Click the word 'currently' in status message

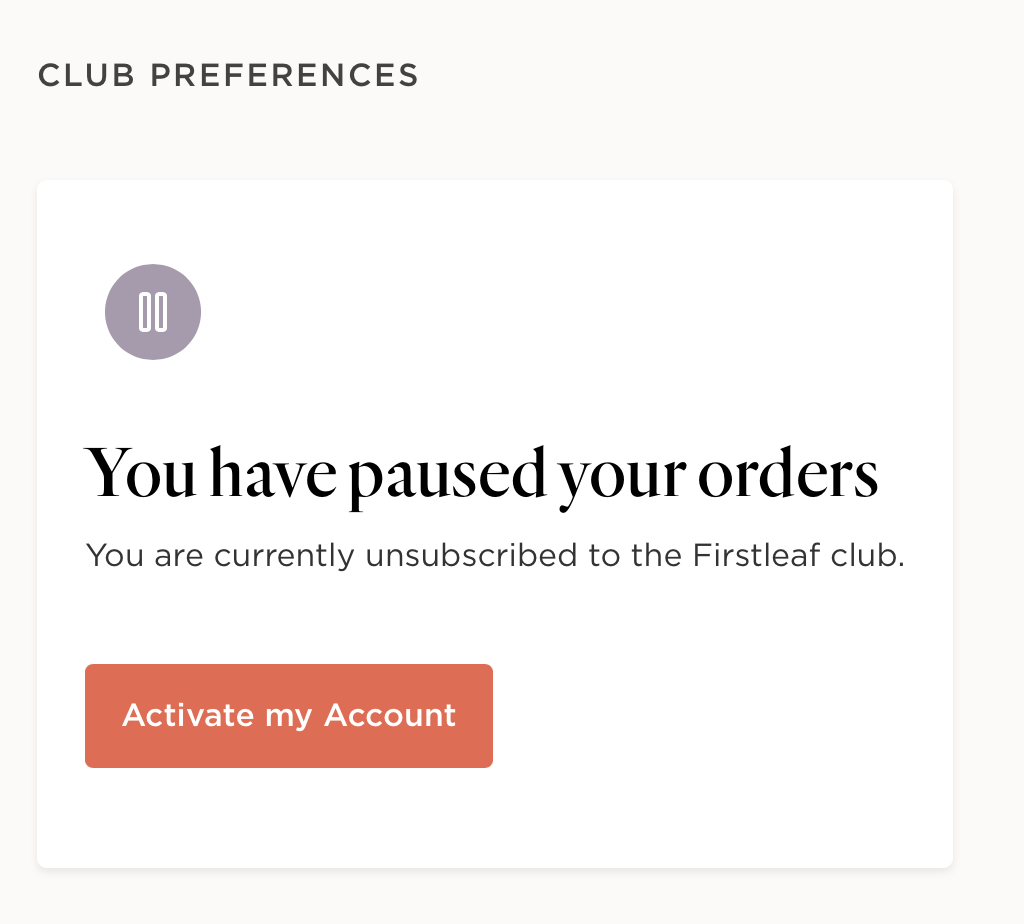point(284,556)
